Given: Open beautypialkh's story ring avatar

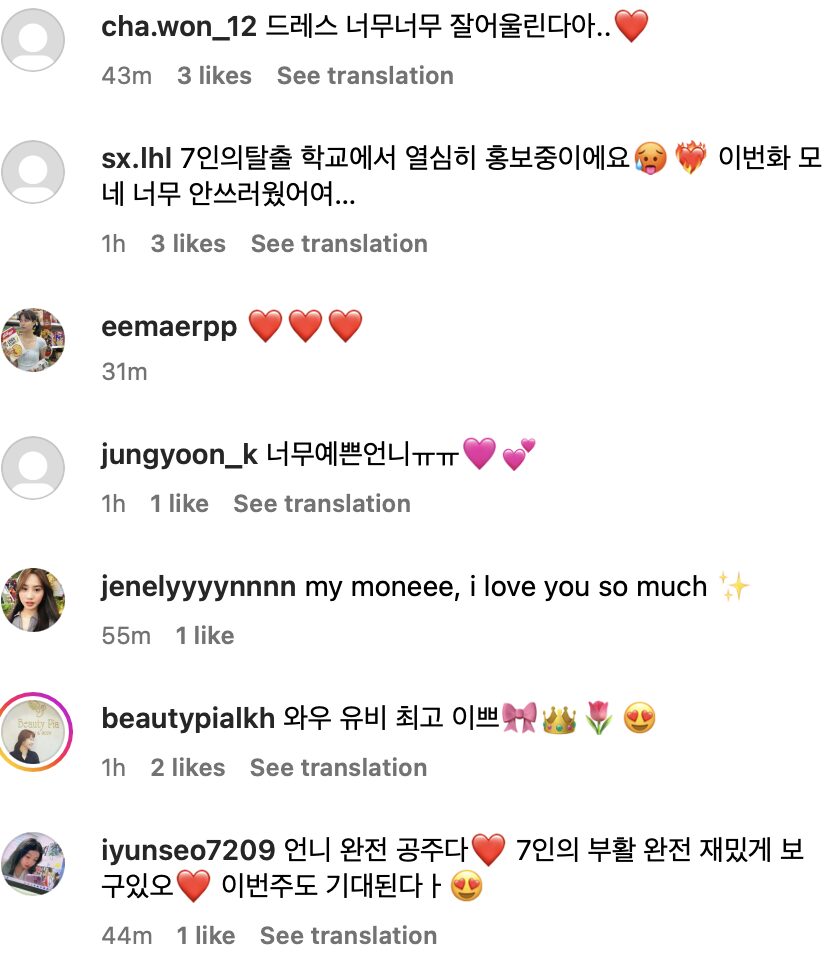Looking at the screenshot, I should coord(33,732).
